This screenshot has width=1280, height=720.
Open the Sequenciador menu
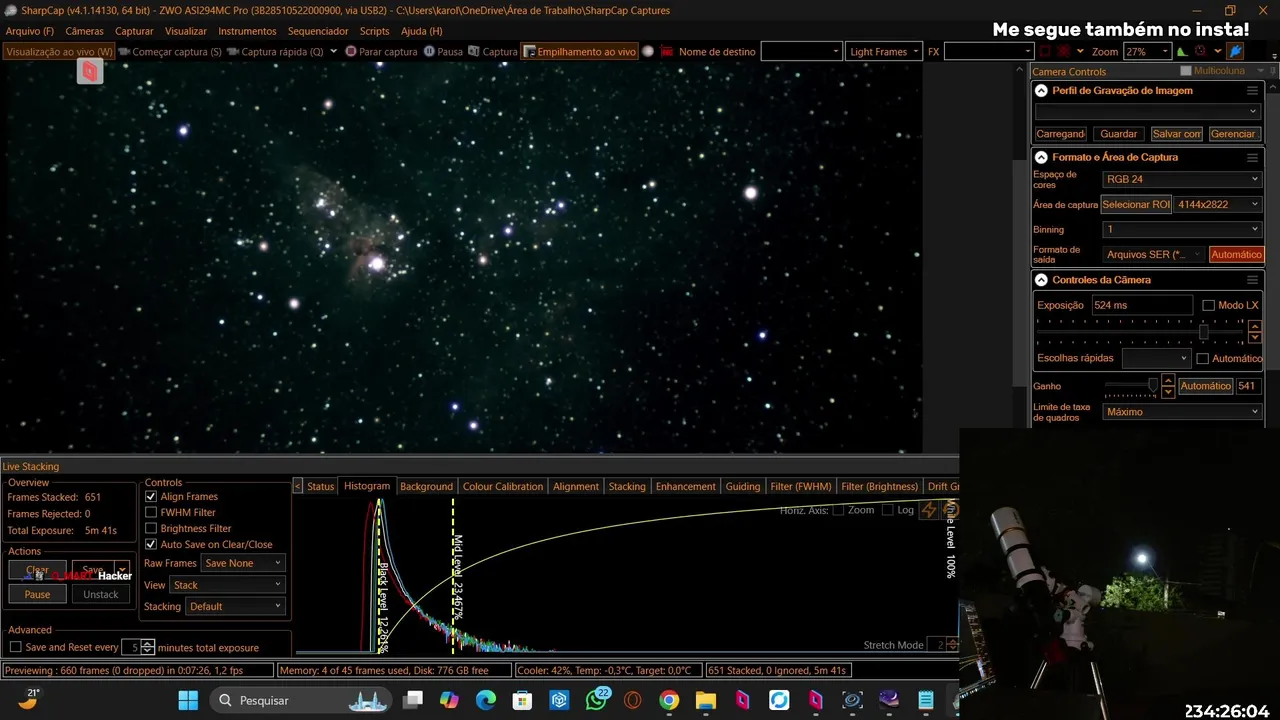point(318,31)
